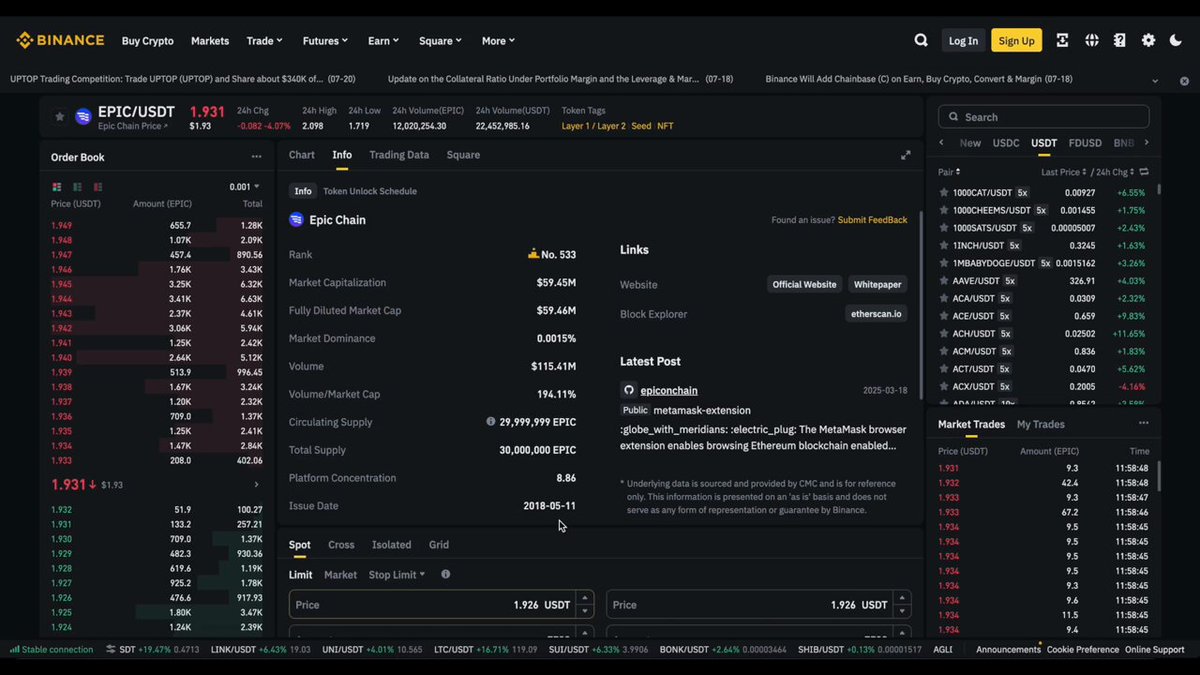Click the Log In button

coord(963,41)
